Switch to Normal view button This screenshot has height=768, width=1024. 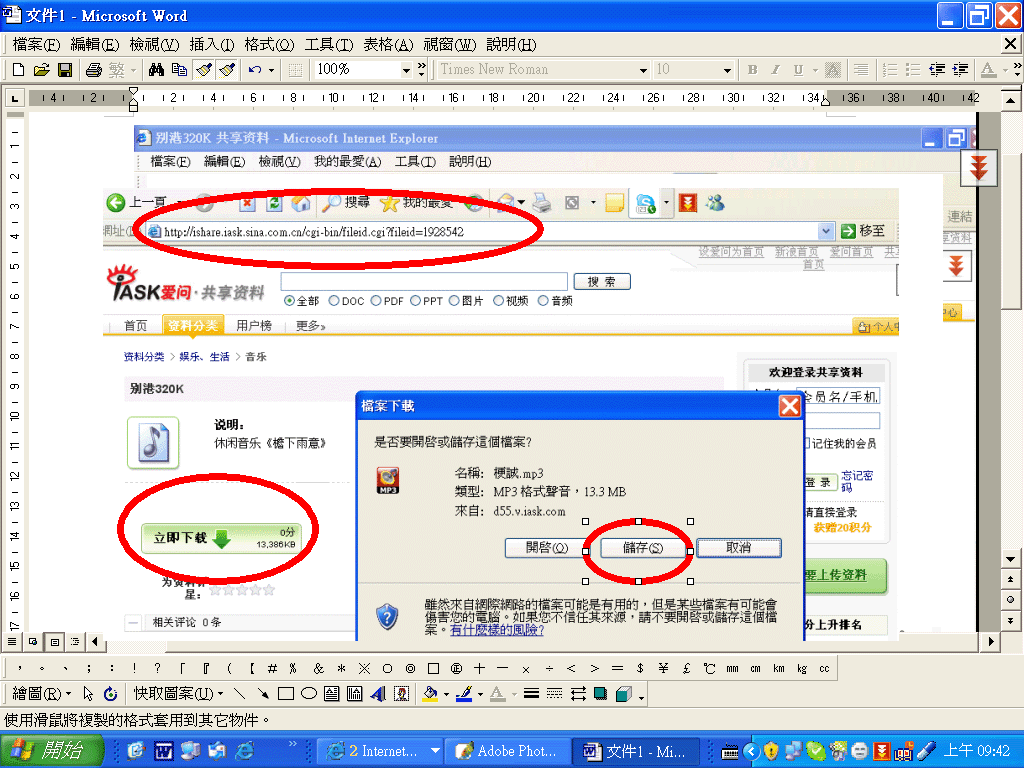tap(12, 642)
